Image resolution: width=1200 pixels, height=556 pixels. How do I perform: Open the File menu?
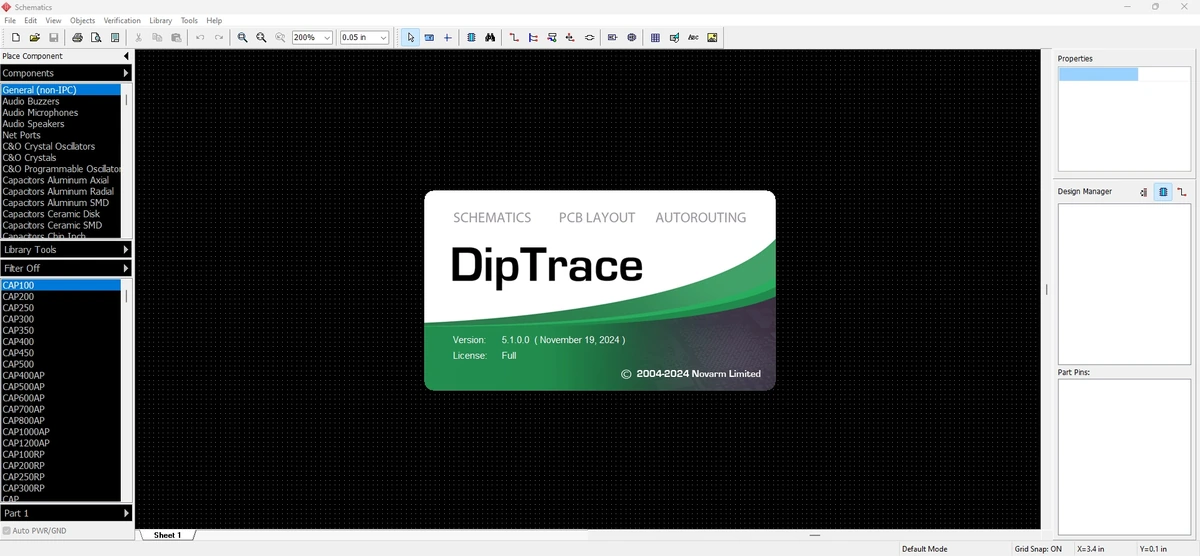coord(10,20)
